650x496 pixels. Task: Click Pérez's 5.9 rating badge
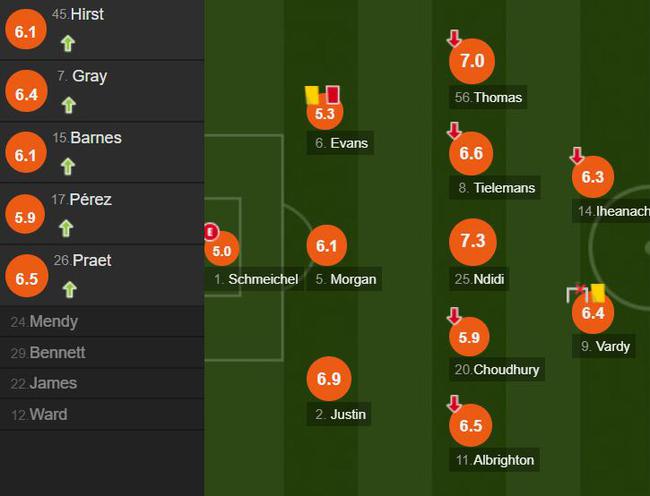click(25, 214)
